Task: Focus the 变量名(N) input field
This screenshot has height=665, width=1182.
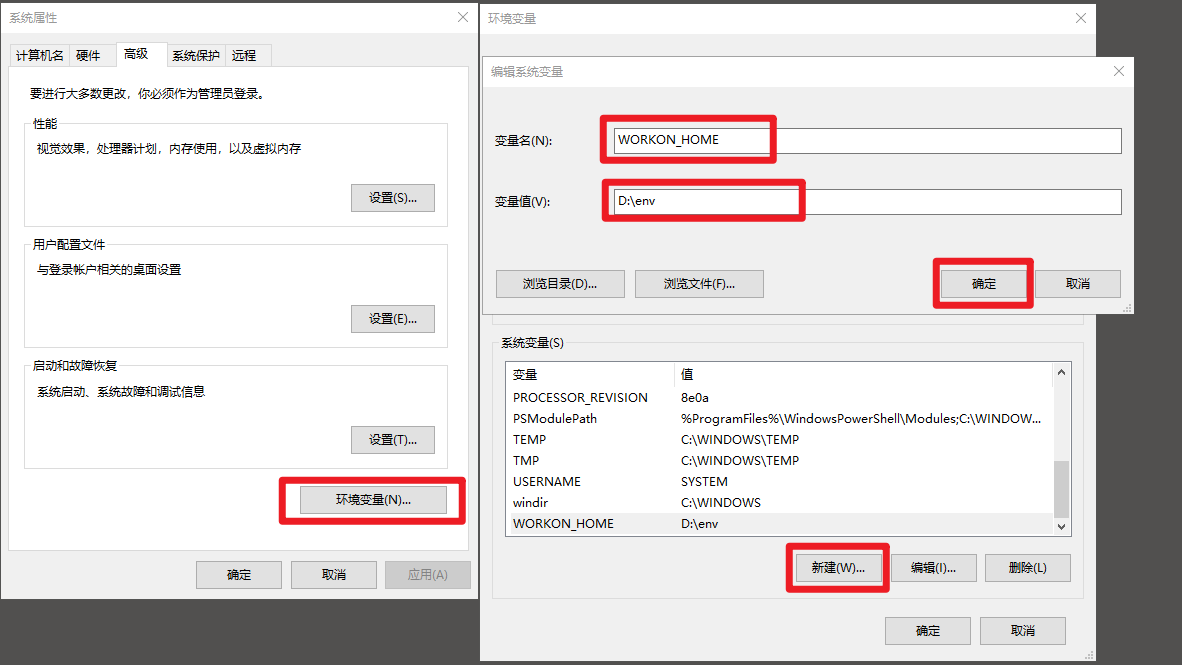Action: click(868, 141)
